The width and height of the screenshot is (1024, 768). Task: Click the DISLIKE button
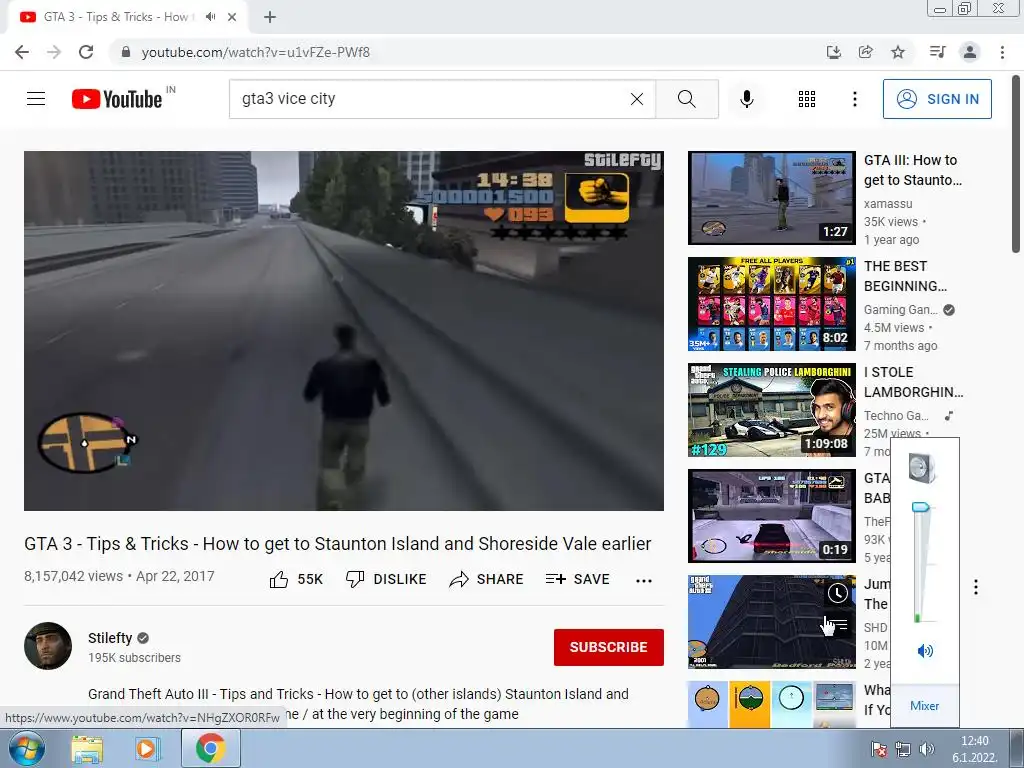coord(386,579)
